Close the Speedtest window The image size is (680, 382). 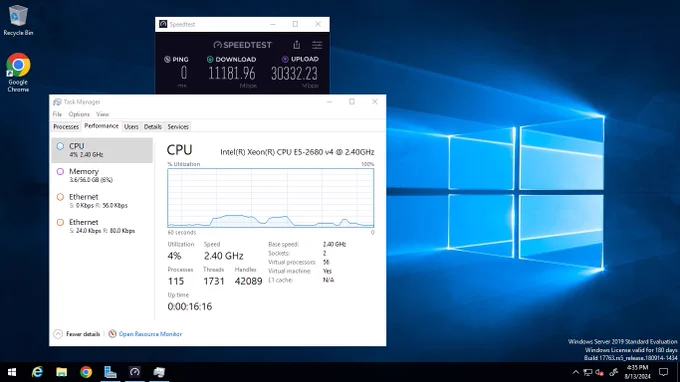pyautogui.click(x=318, y=24)
